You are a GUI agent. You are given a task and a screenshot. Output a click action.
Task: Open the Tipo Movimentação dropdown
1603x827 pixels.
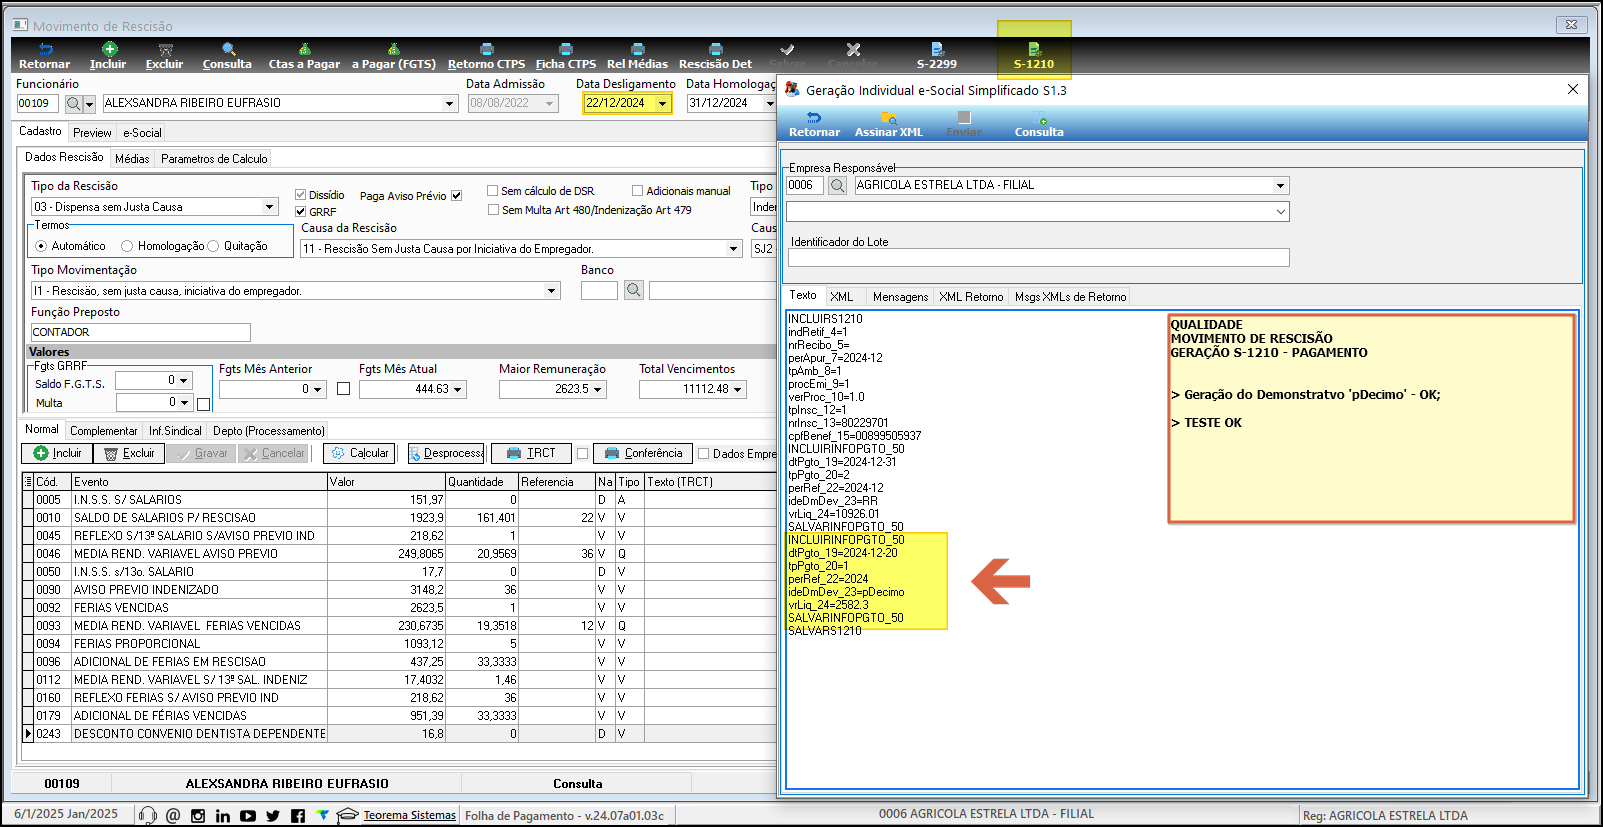click(552, 291)
